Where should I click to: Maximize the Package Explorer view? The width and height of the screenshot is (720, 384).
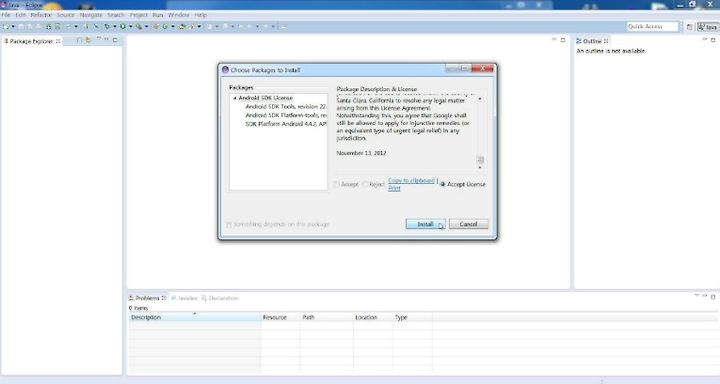[x=115, y=40]
